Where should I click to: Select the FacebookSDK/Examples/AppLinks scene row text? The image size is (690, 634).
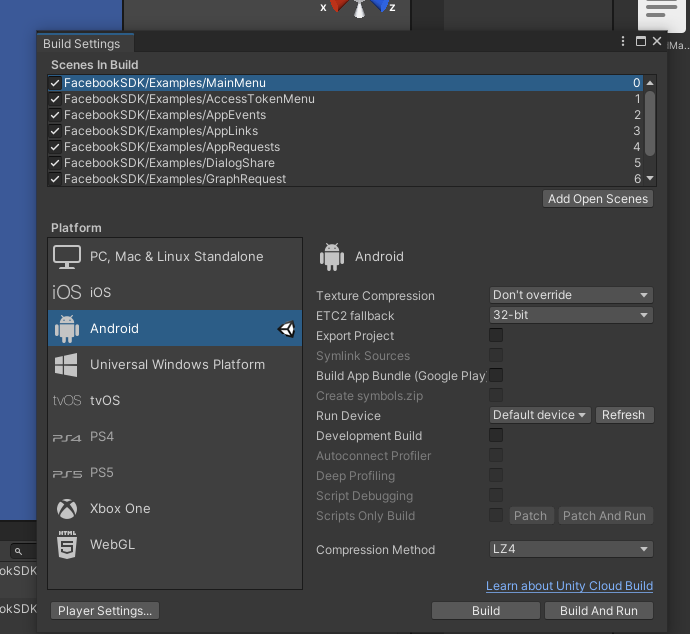click(x=161, y=131)
